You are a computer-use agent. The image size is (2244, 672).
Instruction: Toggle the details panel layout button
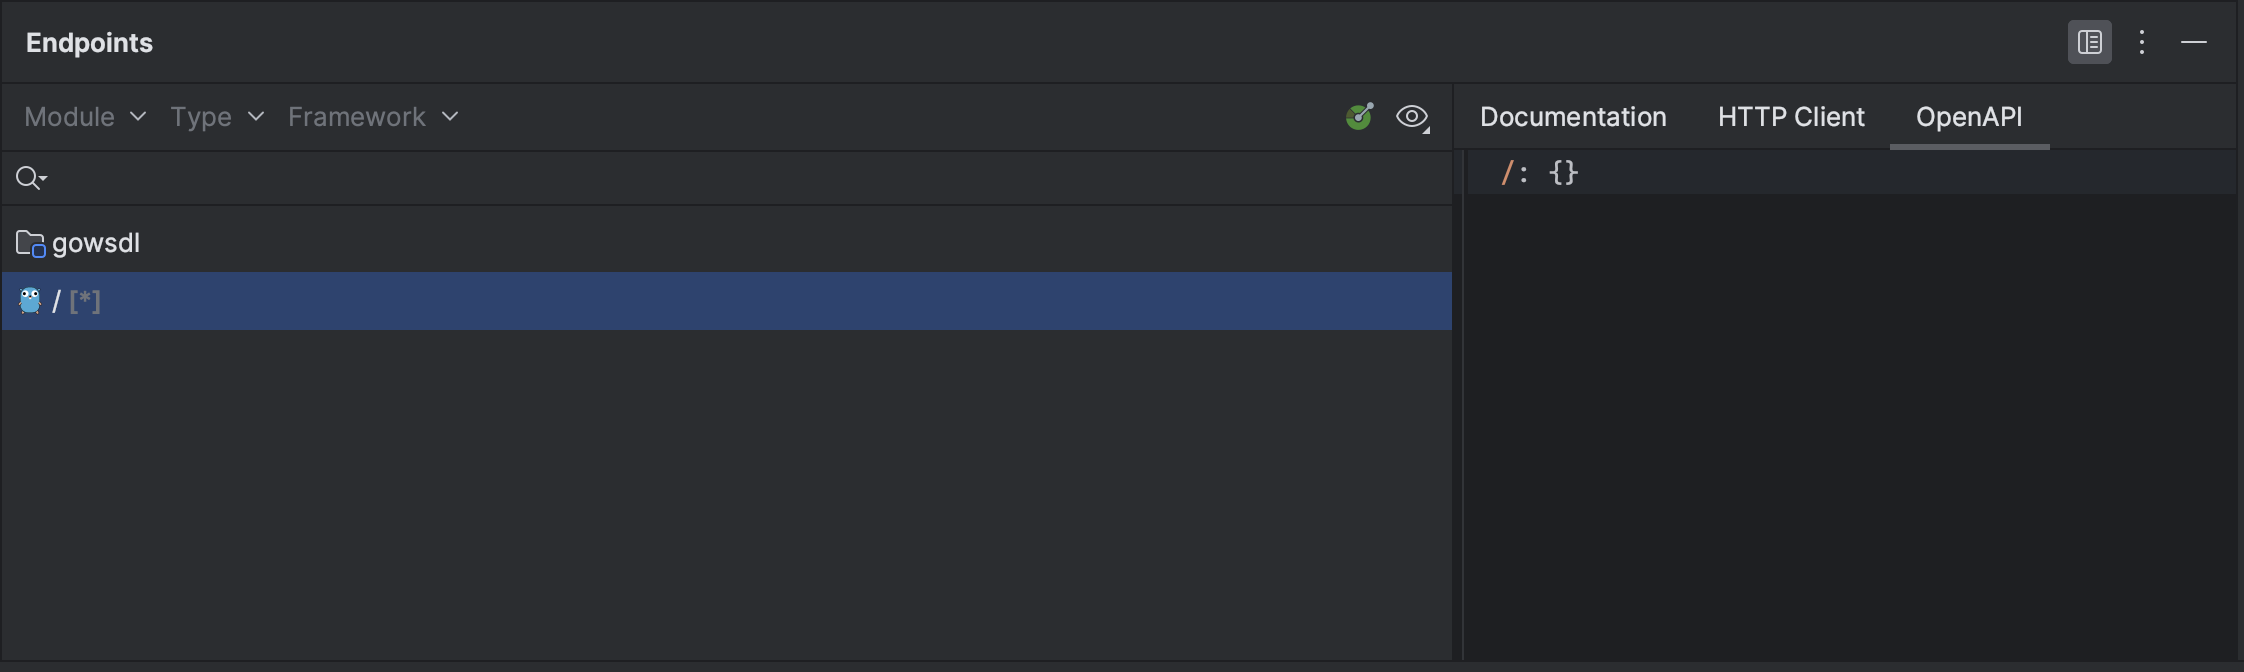(x=2088, y=41)
